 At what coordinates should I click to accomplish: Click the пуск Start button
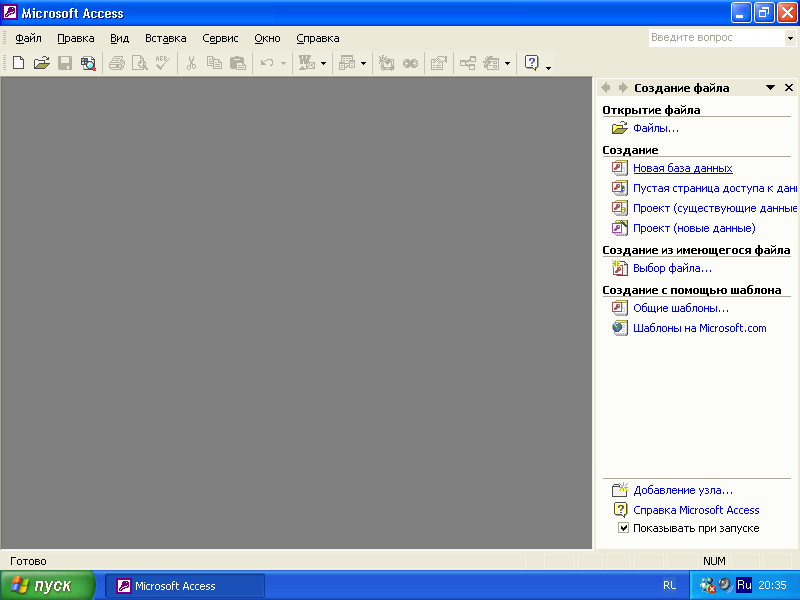(47, 585)
